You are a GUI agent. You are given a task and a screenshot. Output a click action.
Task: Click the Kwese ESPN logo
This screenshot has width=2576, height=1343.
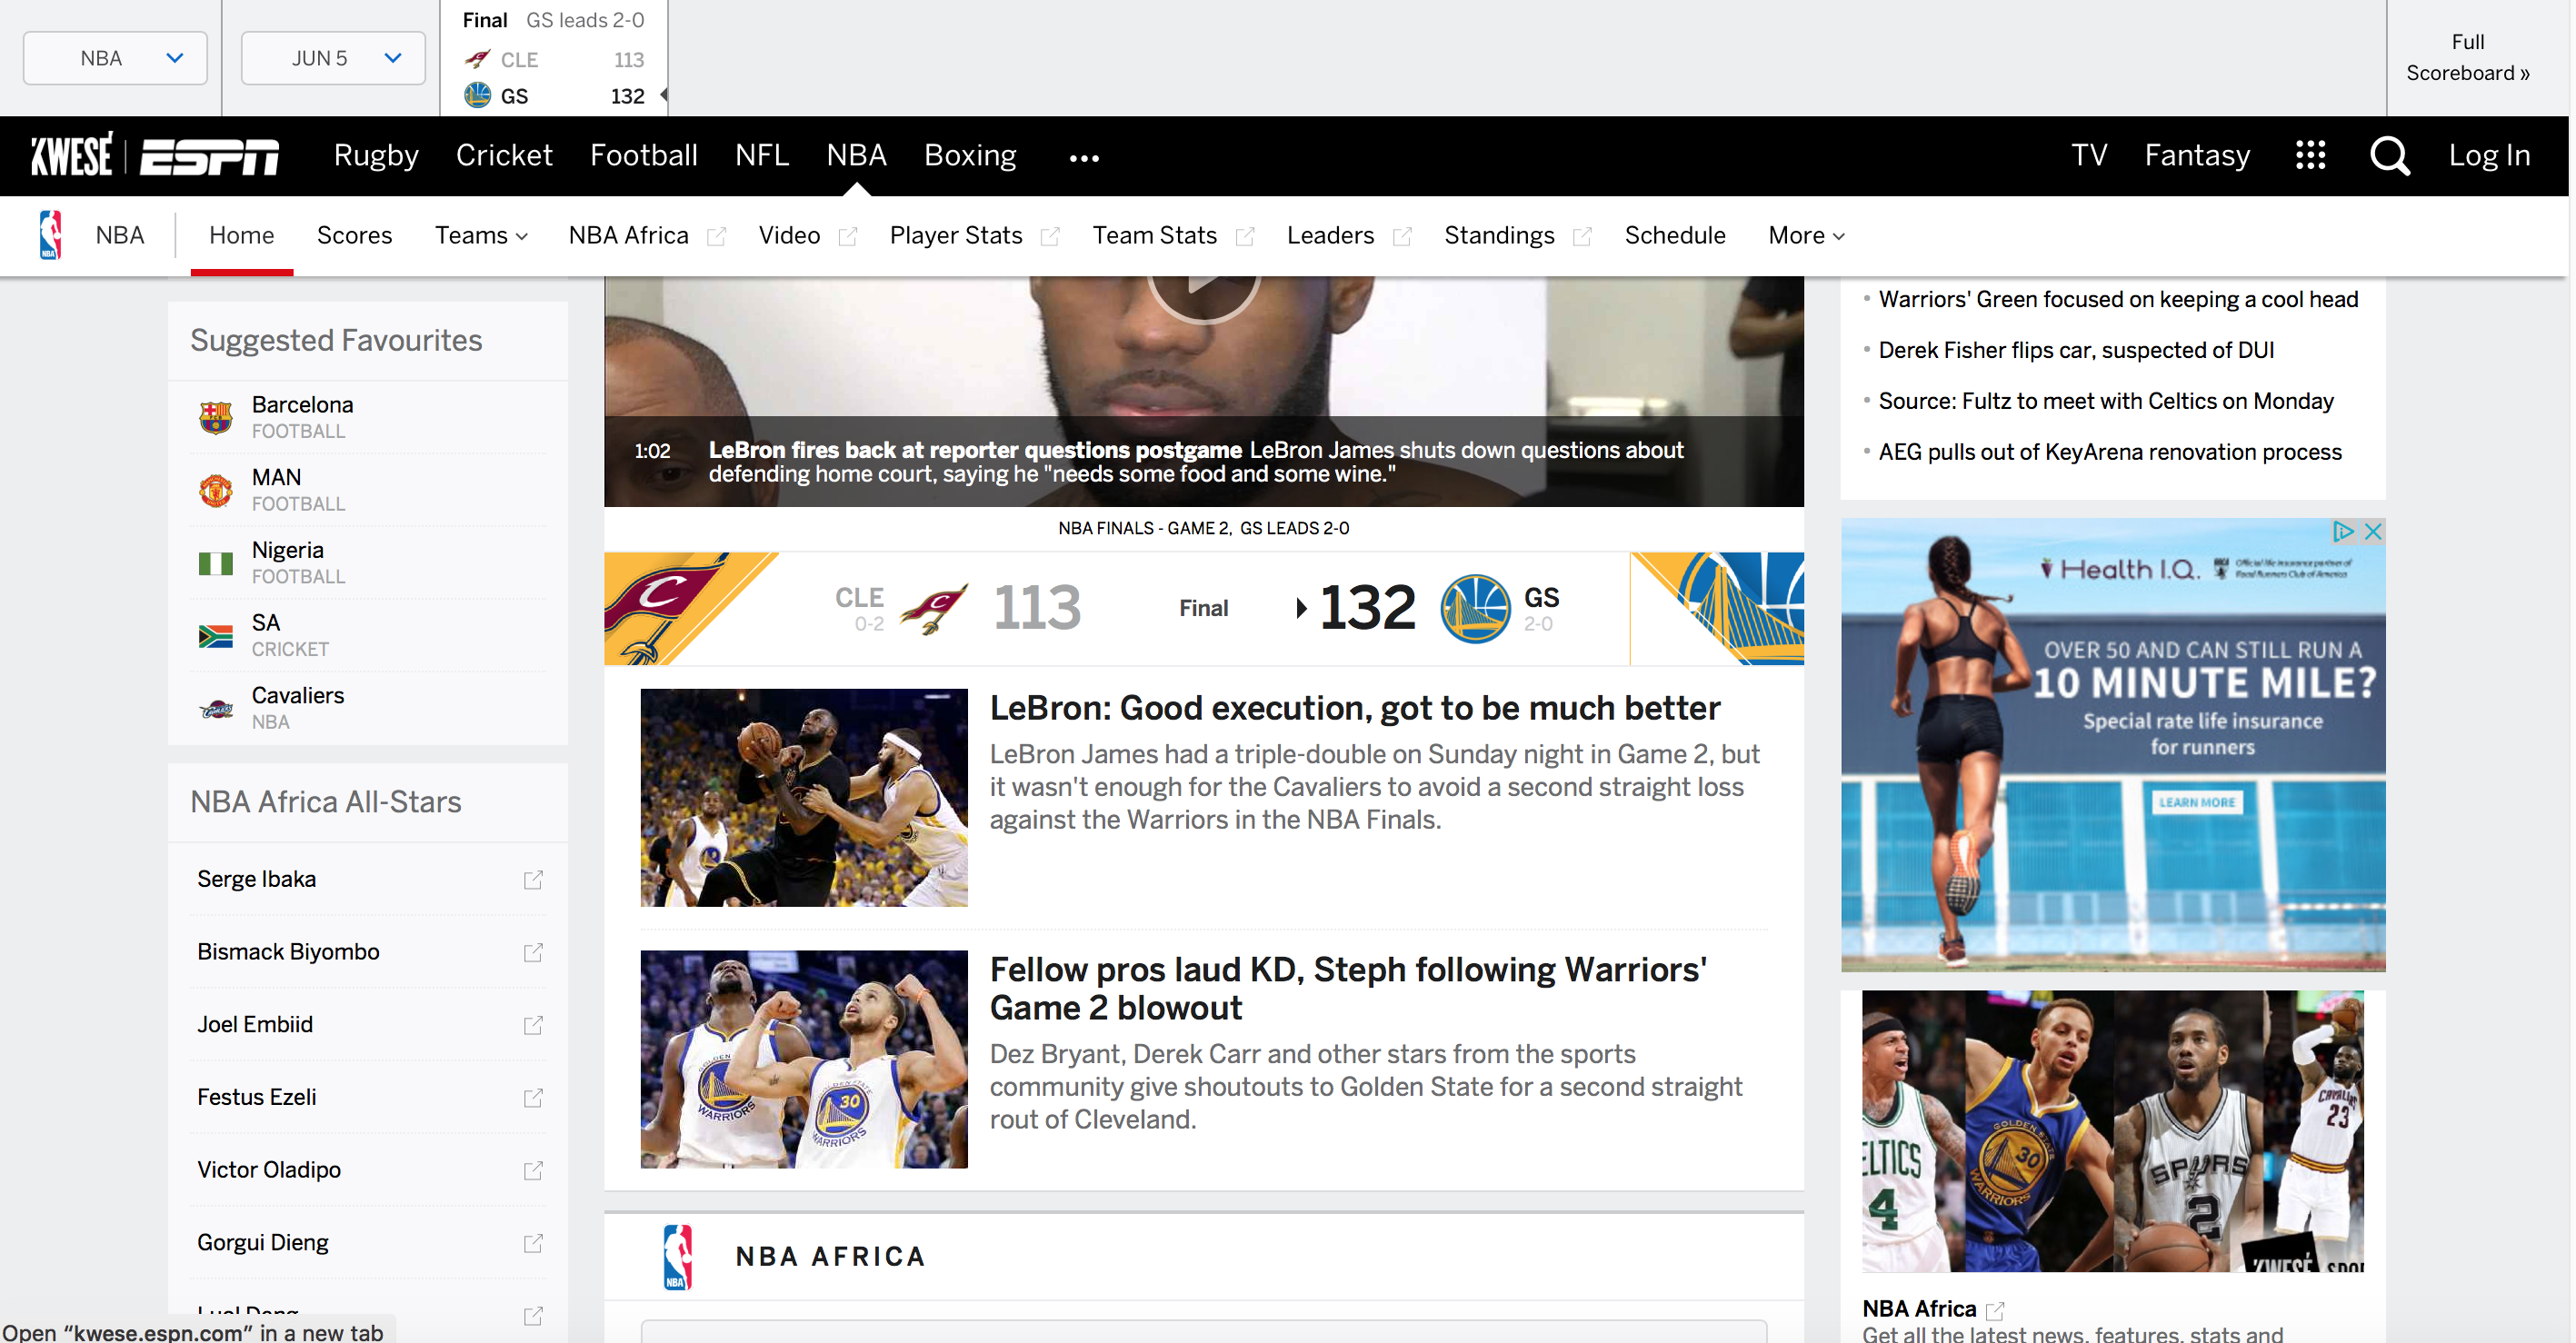[x=155, y=156]
